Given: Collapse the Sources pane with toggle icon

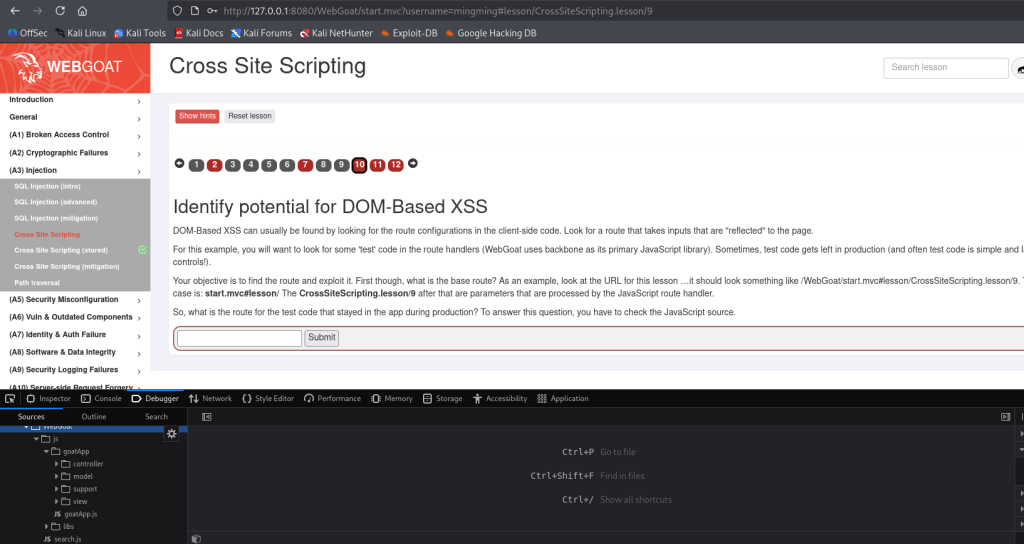Looking at the screenshot, I should pyautogui.click(x=206, y=417).
